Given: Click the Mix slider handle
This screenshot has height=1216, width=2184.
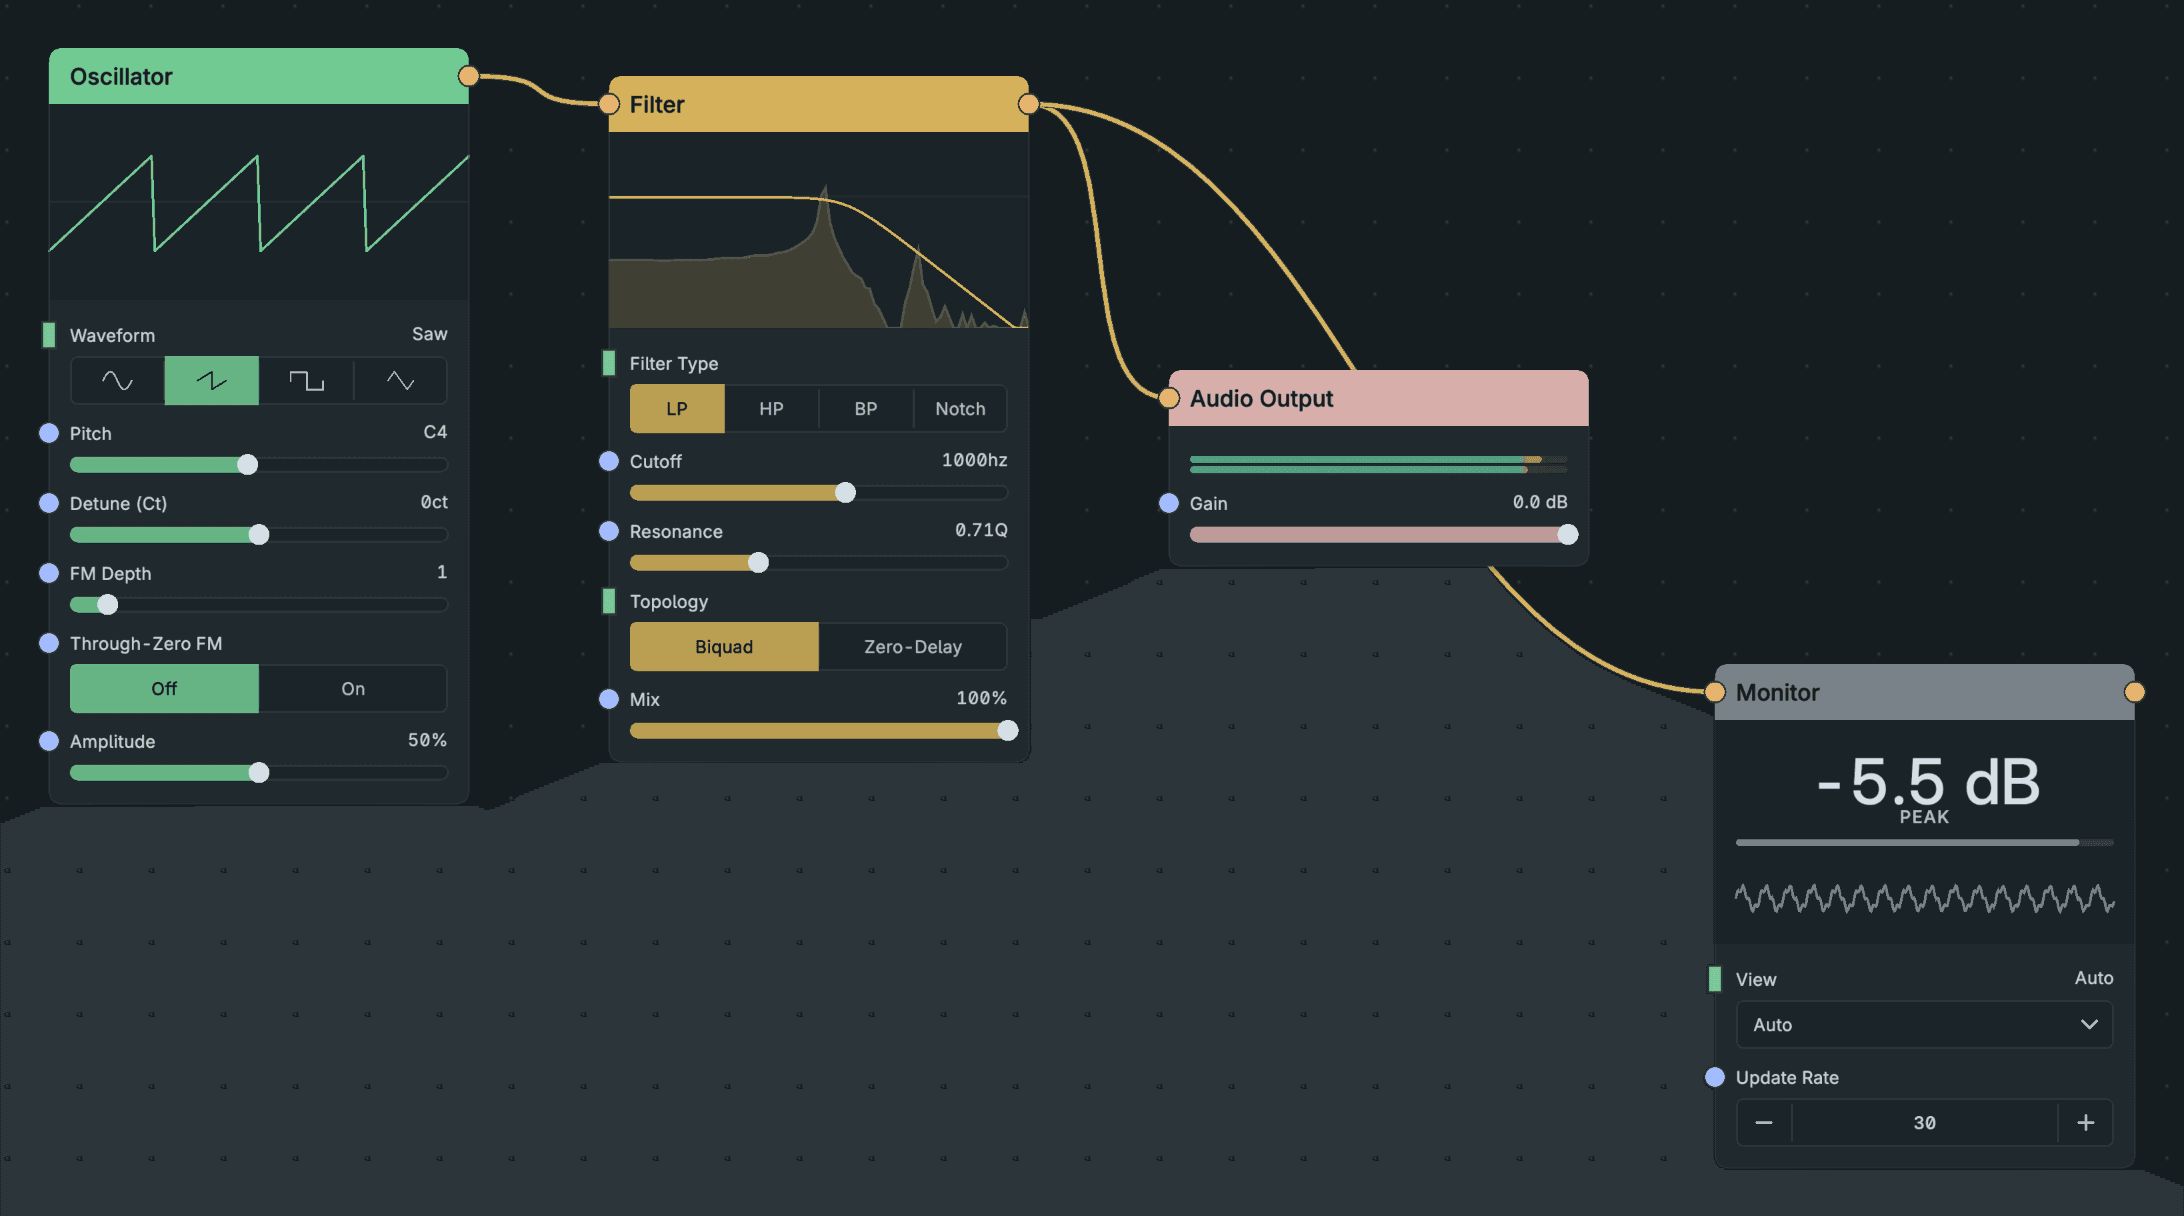Looking at the screenshot, I should click(x=1008, y=730).
